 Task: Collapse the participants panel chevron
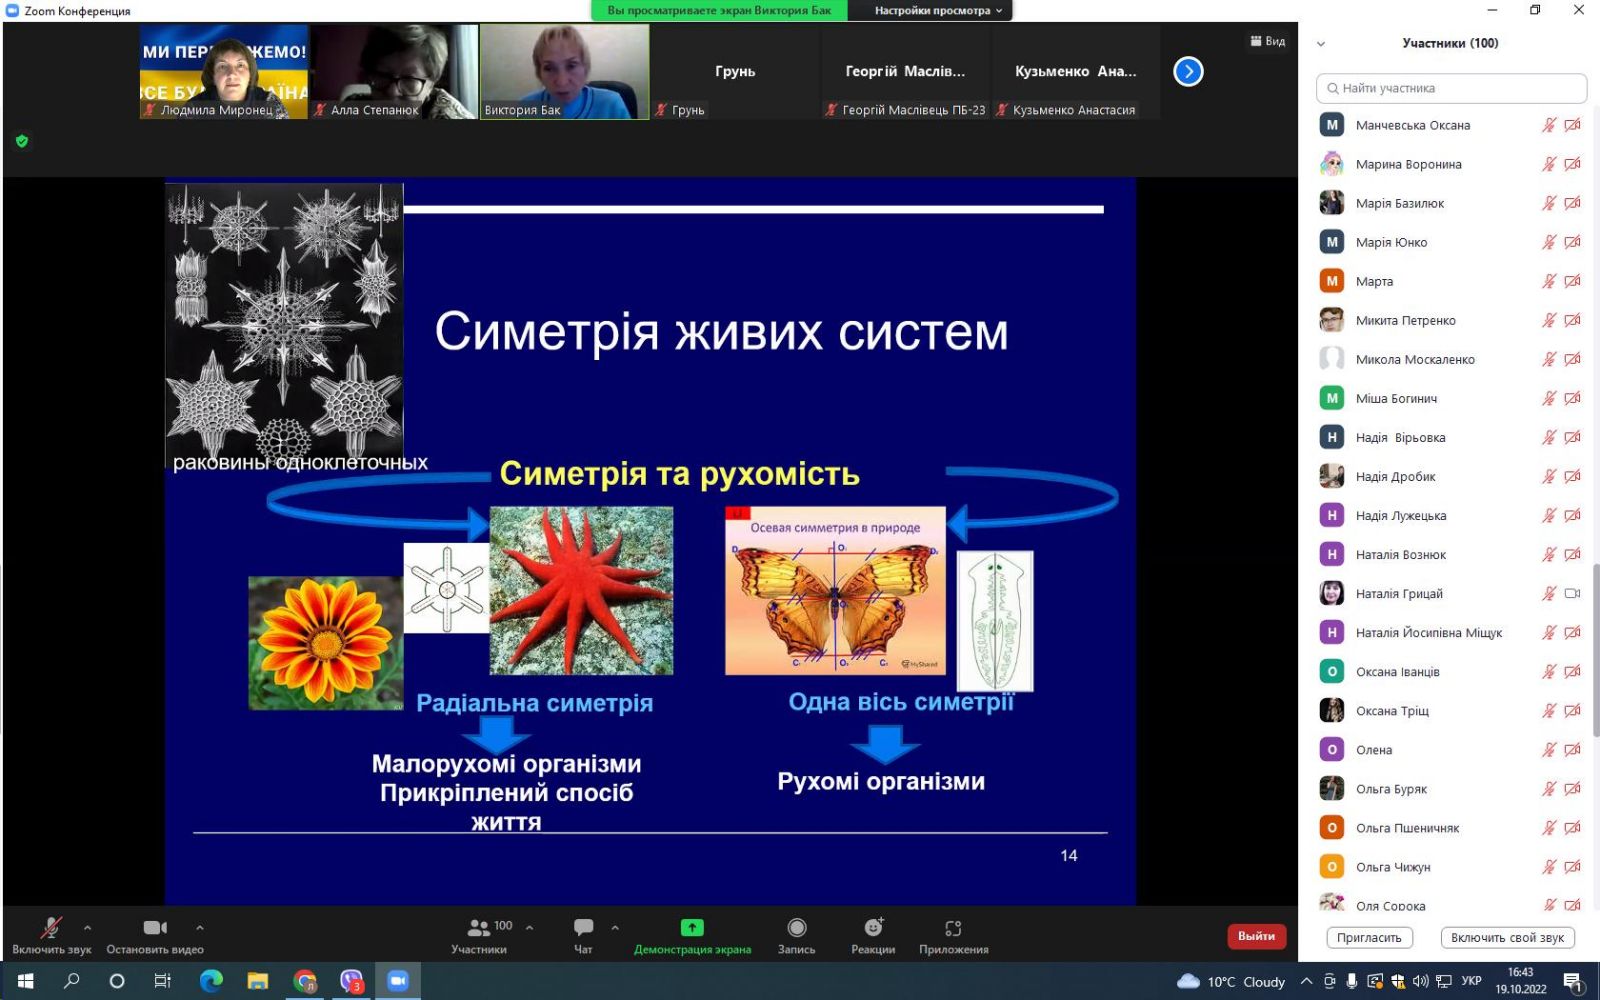(1321, 44)
